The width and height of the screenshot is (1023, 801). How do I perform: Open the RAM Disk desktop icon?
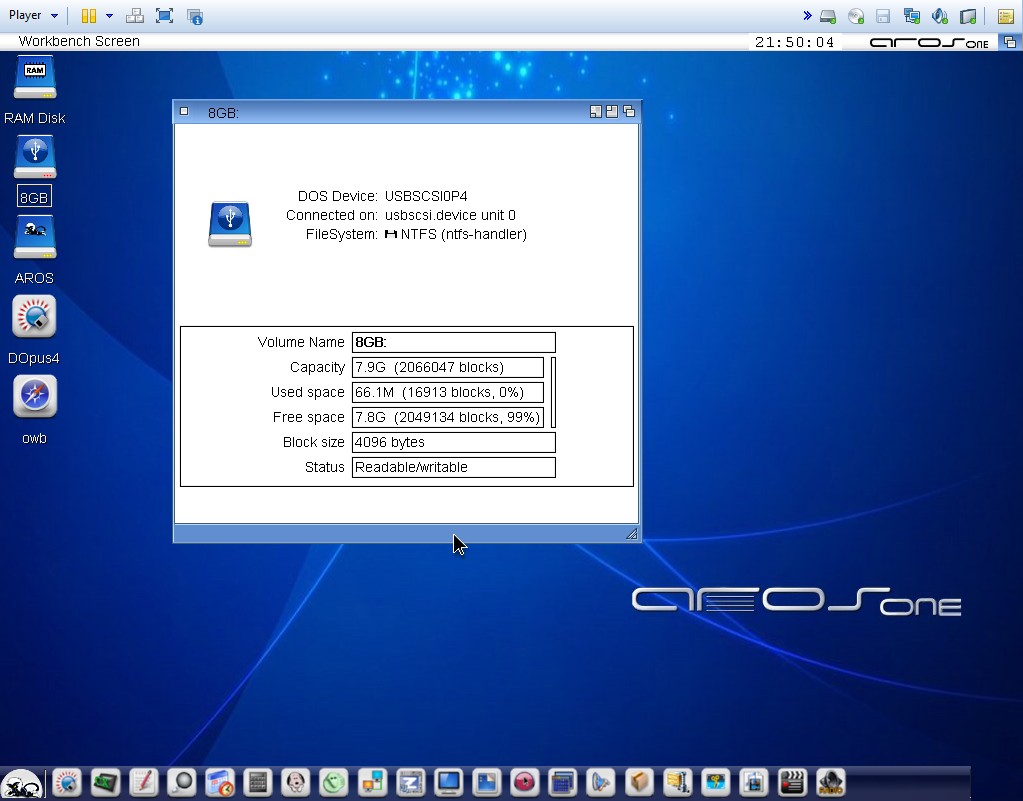click(35, 78)
